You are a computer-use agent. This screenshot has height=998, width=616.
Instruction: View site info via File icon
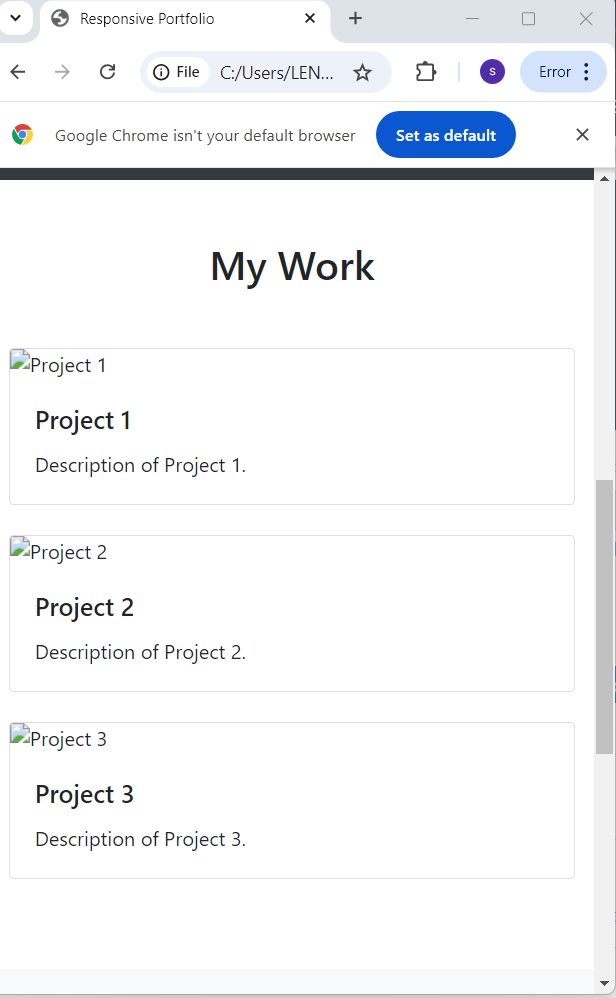click(x=177, y=72)
